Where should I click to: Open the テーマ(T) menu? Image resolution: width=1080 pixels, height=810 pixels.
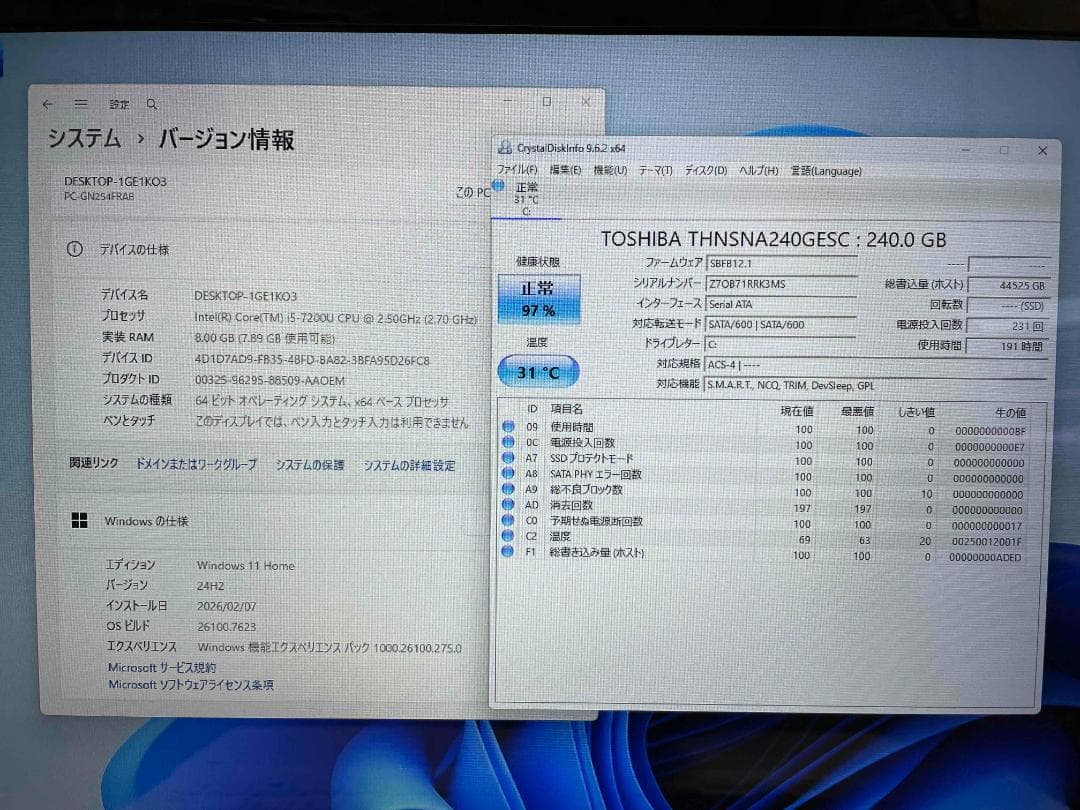pos(651,171)
